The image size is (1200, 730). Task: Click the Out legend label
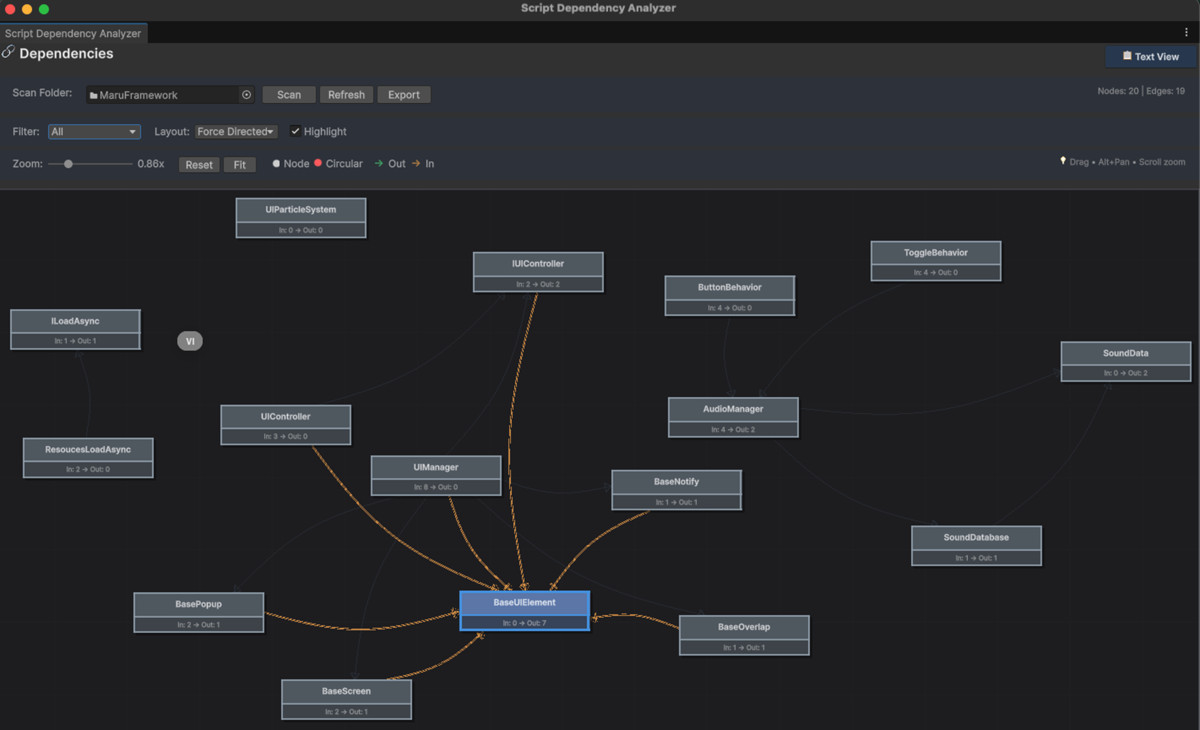[397, 164]
